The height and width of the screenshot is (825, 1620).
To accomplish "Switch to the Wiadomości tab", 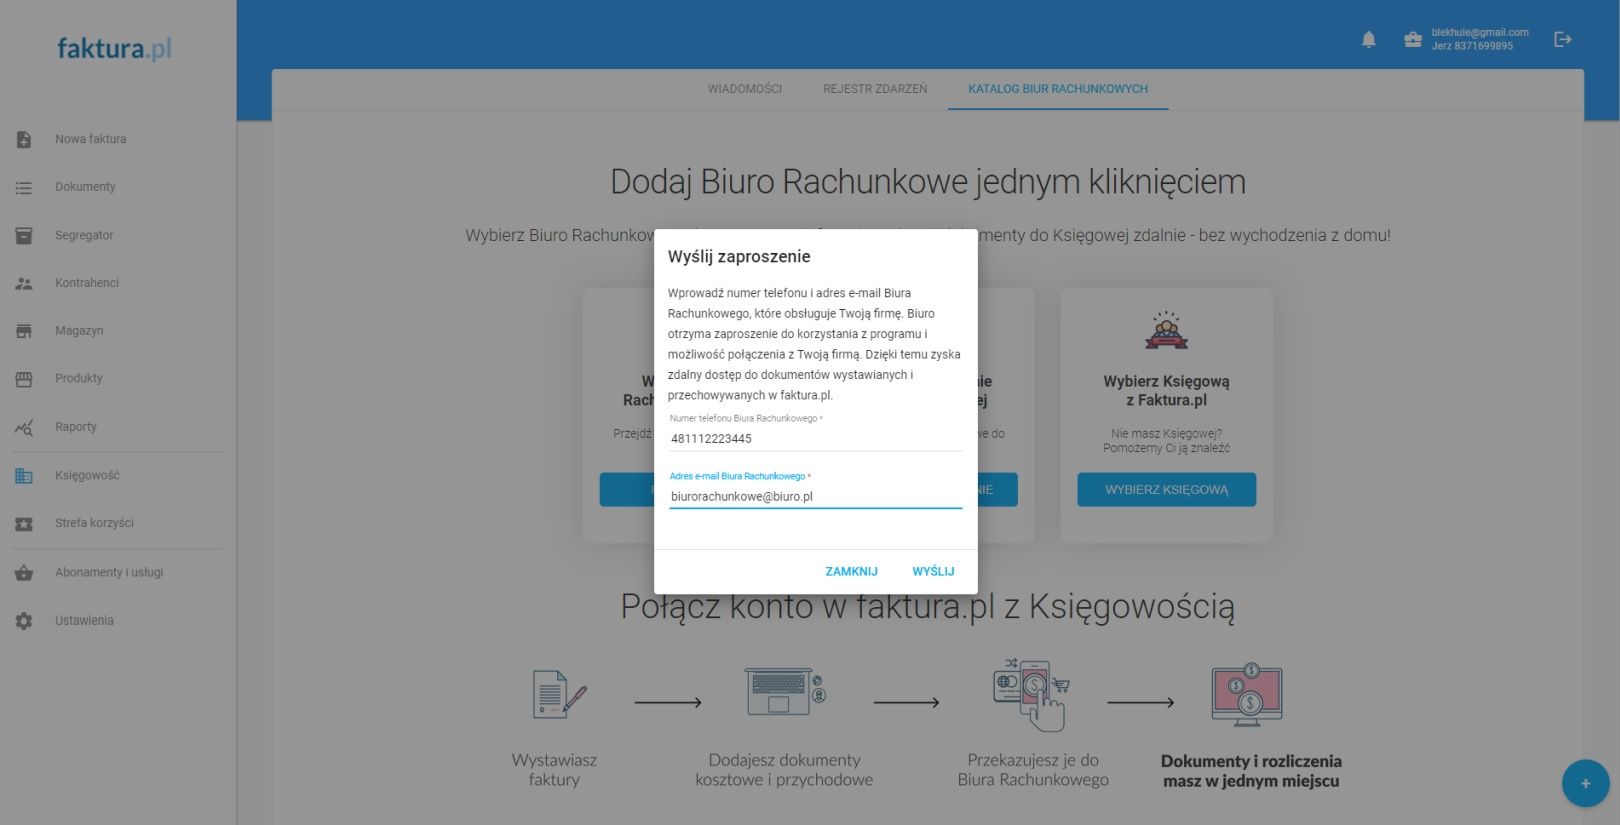I will (x=744, y=89).
